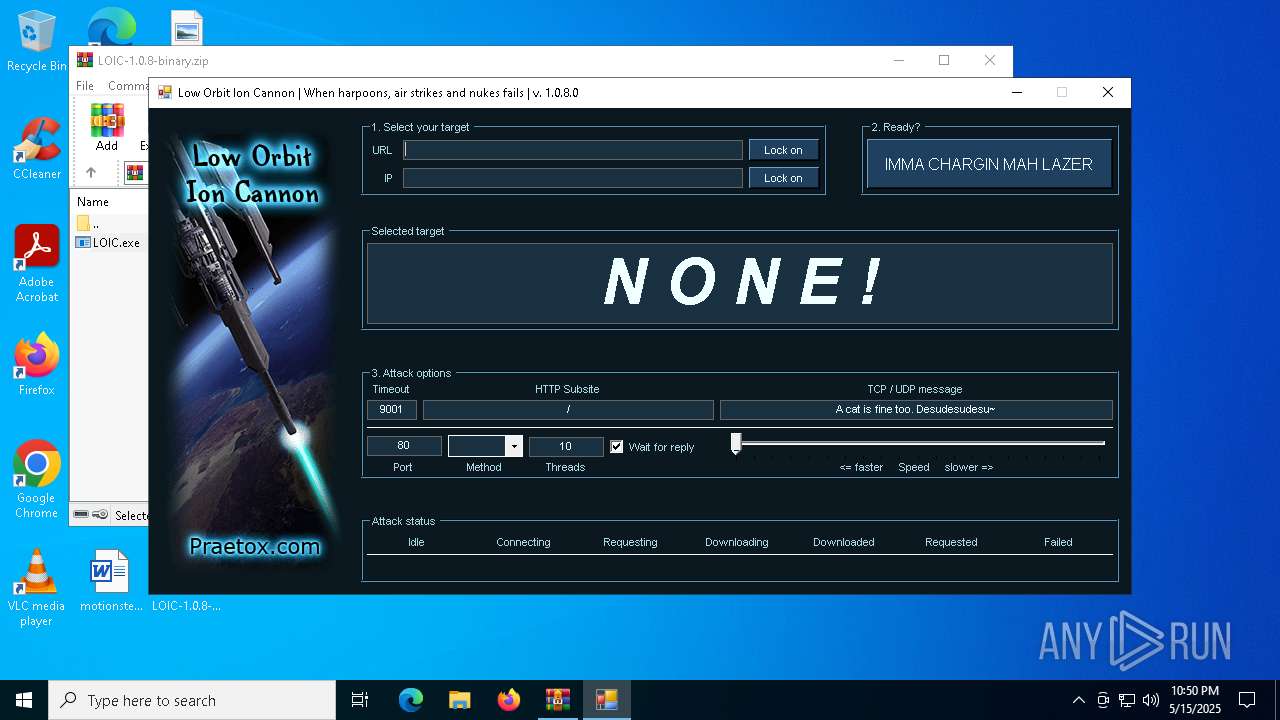Focus the IP target input field

tap(573, 178)
